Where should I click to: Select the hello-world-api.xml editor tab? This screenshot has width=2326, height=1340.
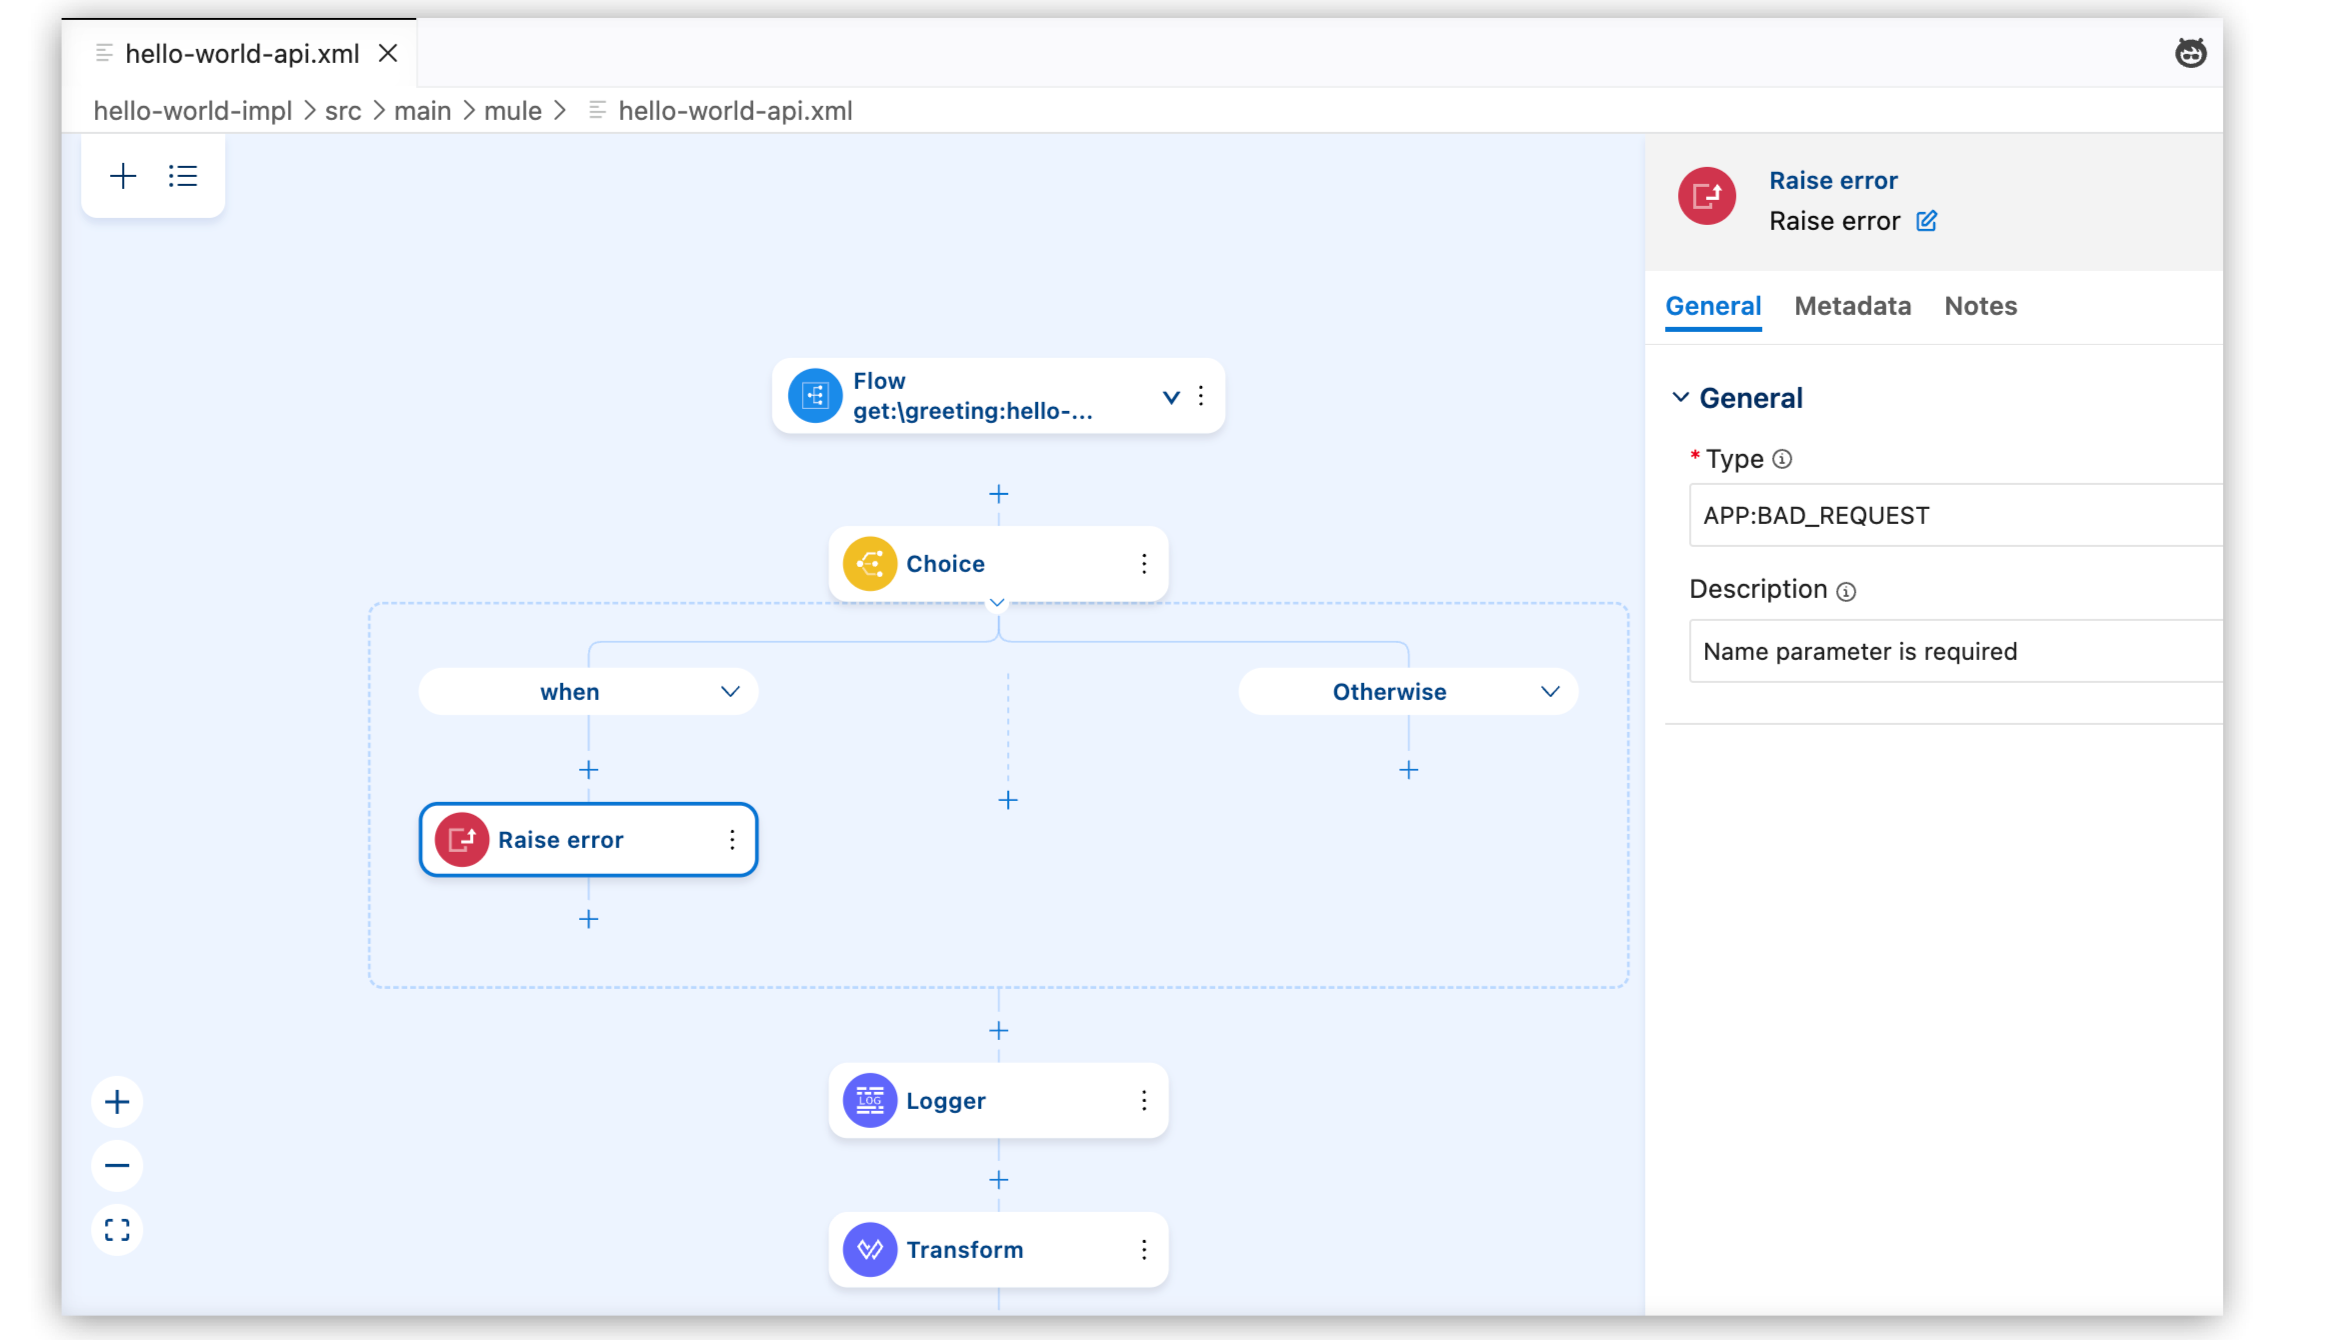242,54
